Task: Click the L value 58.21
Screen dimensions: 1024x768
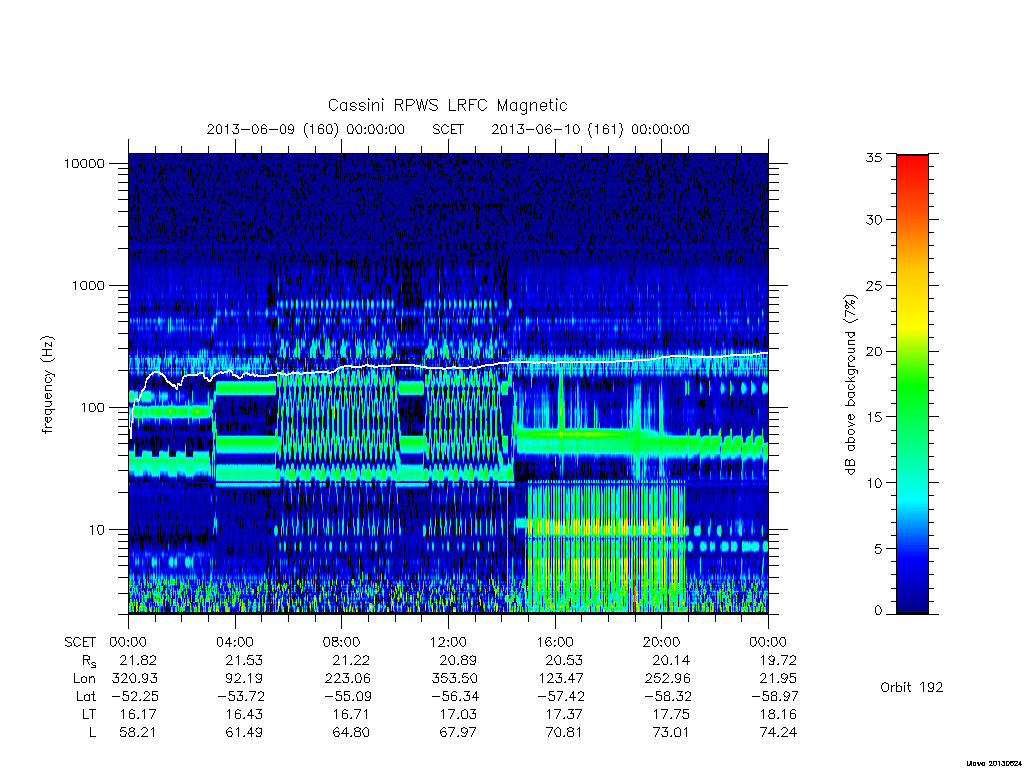Action: pos(138,732)
